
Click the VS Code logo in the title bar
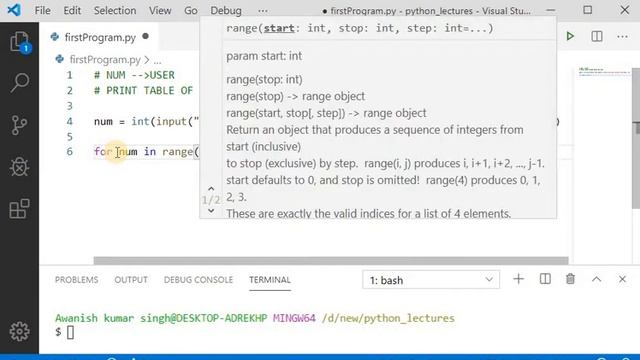coord(14,10)
